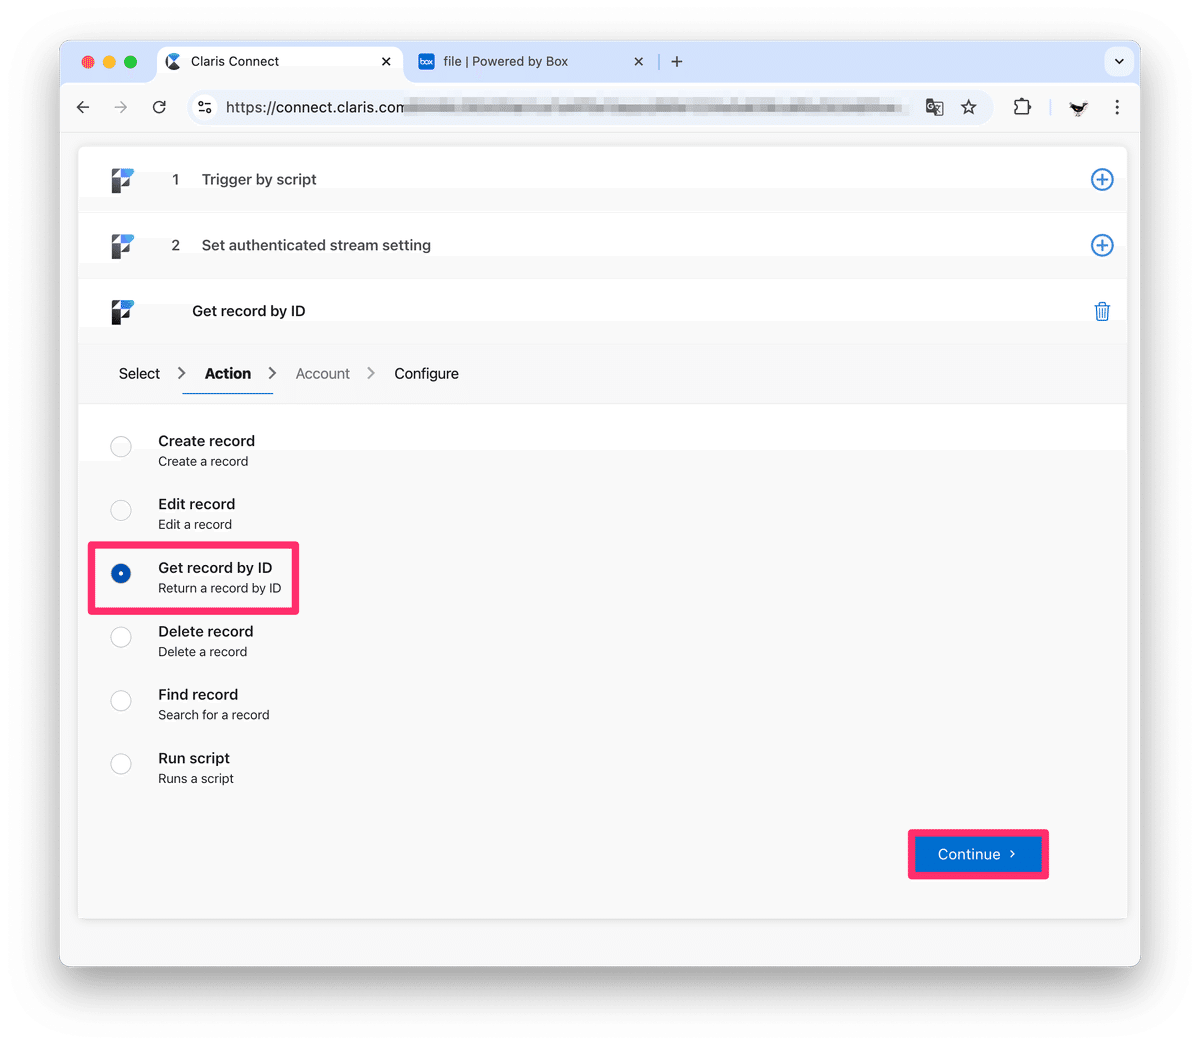1200x1045 pixels.
Task: Bookmark the page using the star icon
Action: tap(968, 107)
